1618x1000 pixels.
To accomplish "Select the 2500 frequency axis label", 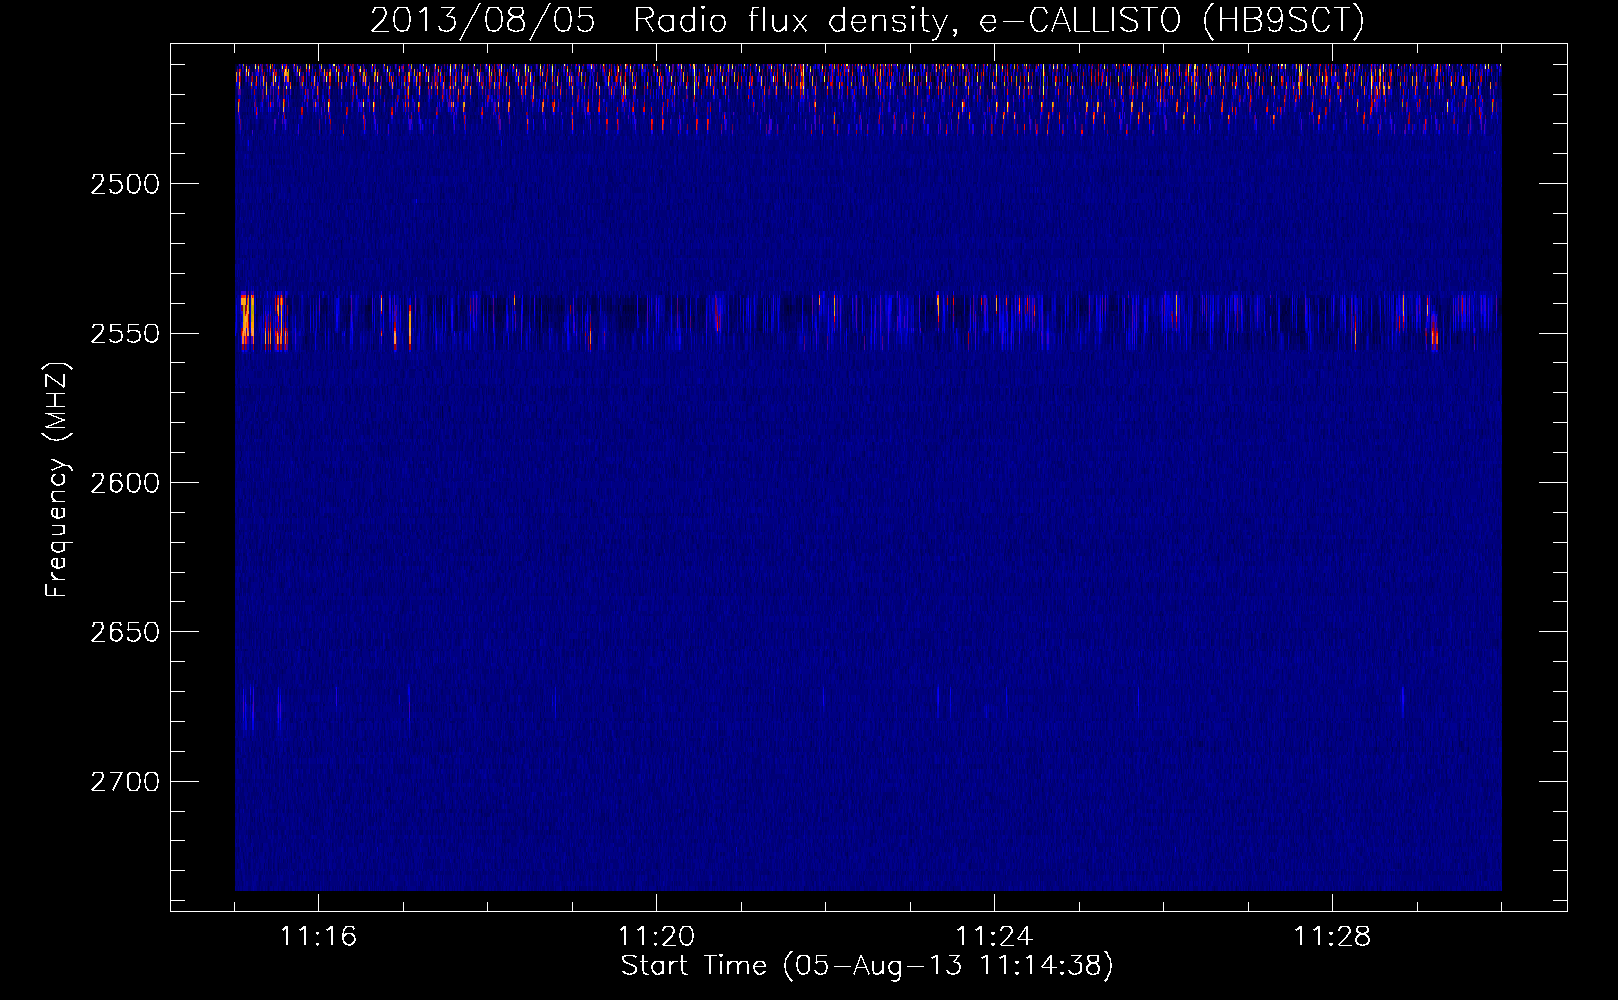I will coord(125,184).
